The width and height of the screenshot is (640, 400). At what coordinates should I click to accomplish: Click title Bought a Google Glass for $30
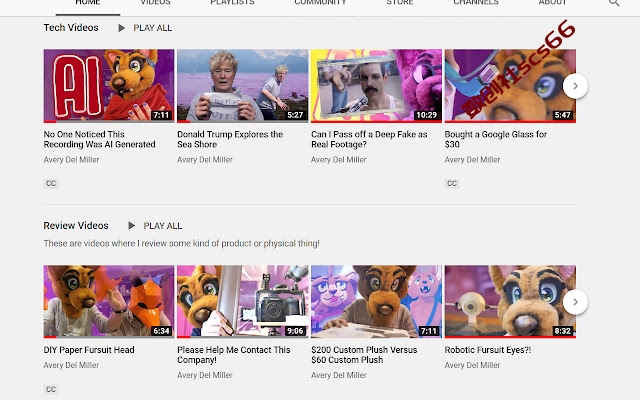(x=496, y=139)
